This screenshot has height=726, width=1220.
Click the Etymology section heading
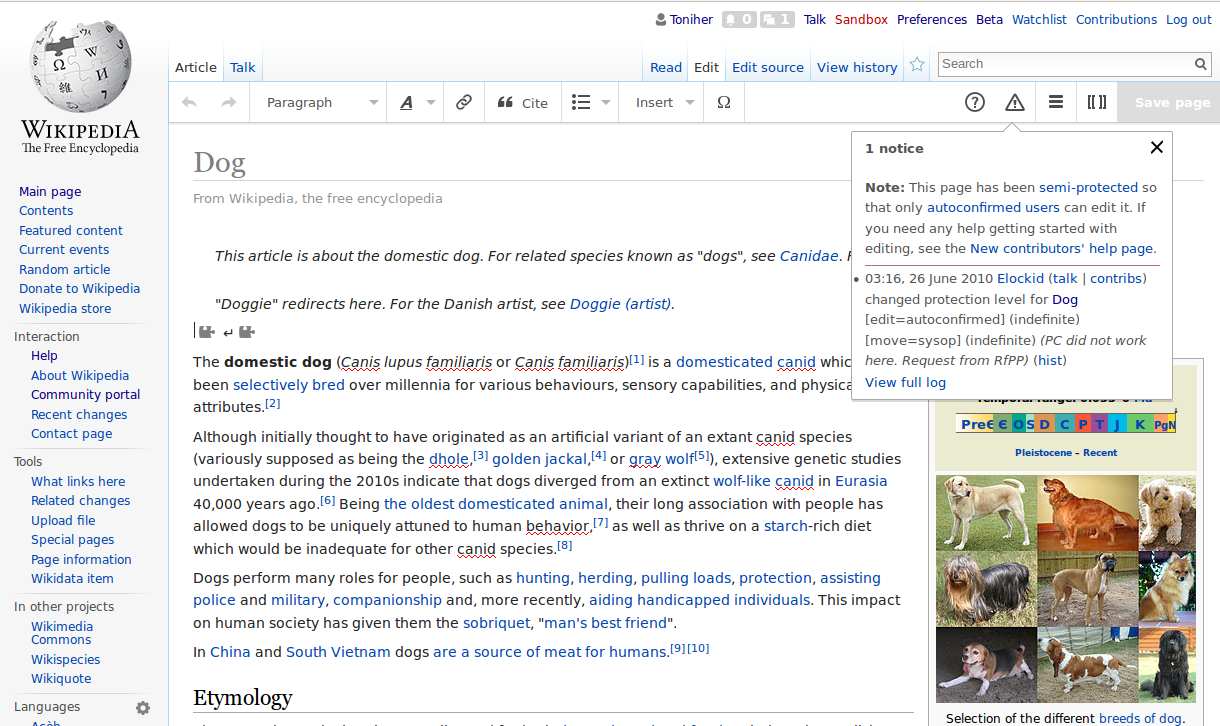pos(243,697)
